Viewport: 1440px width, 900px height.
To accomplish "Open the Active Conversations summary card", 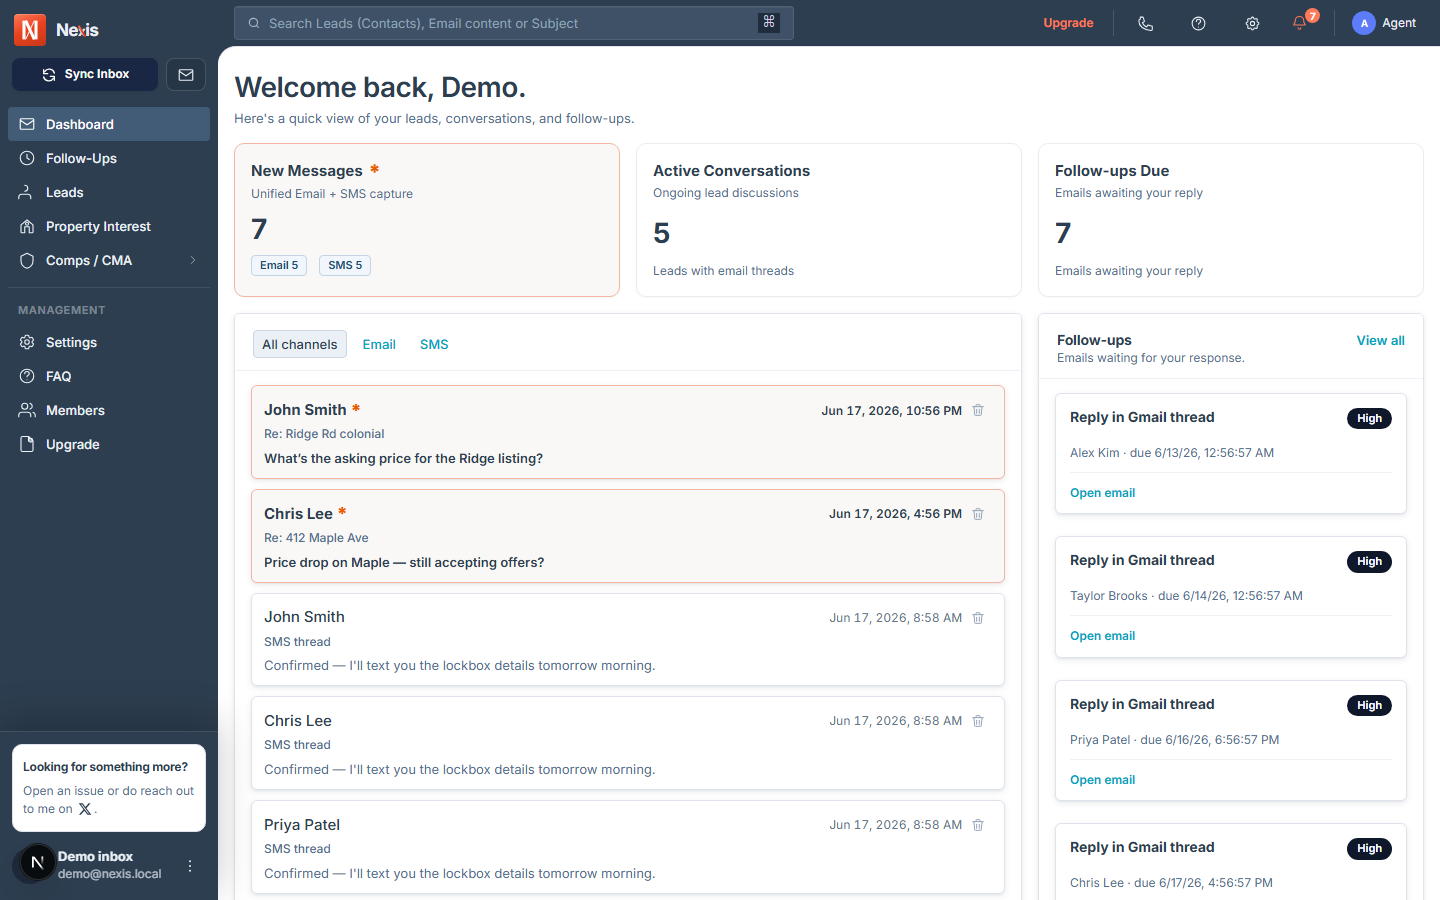I will 829,220.
